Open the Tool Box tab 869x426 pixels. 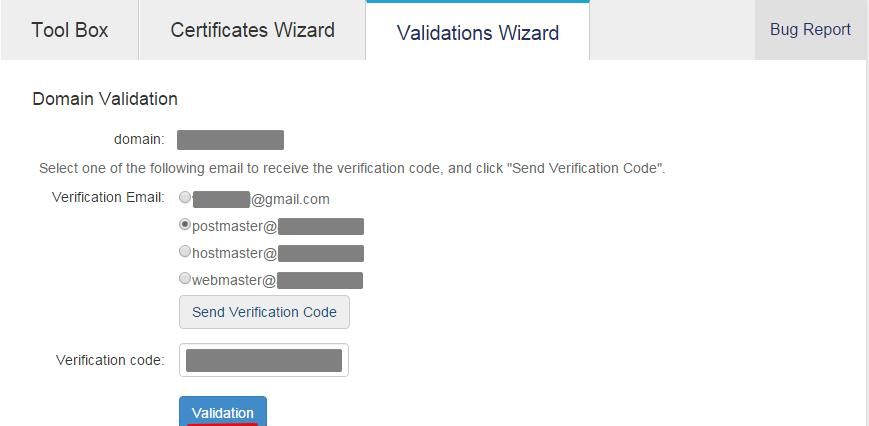click(69, 30)
